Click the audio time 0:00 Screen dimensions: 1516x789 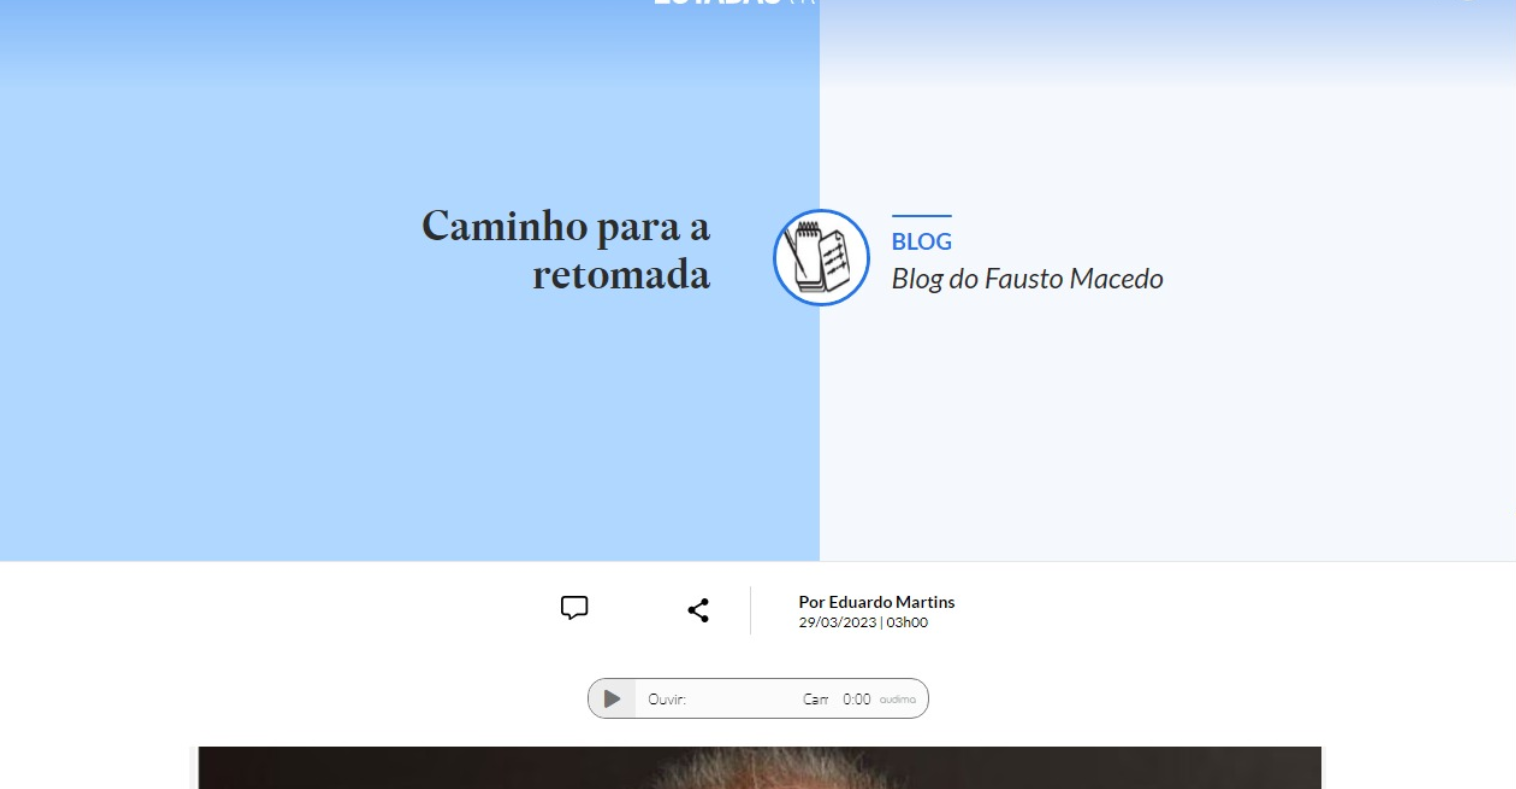pyautogui.click(x=856, y=699)
